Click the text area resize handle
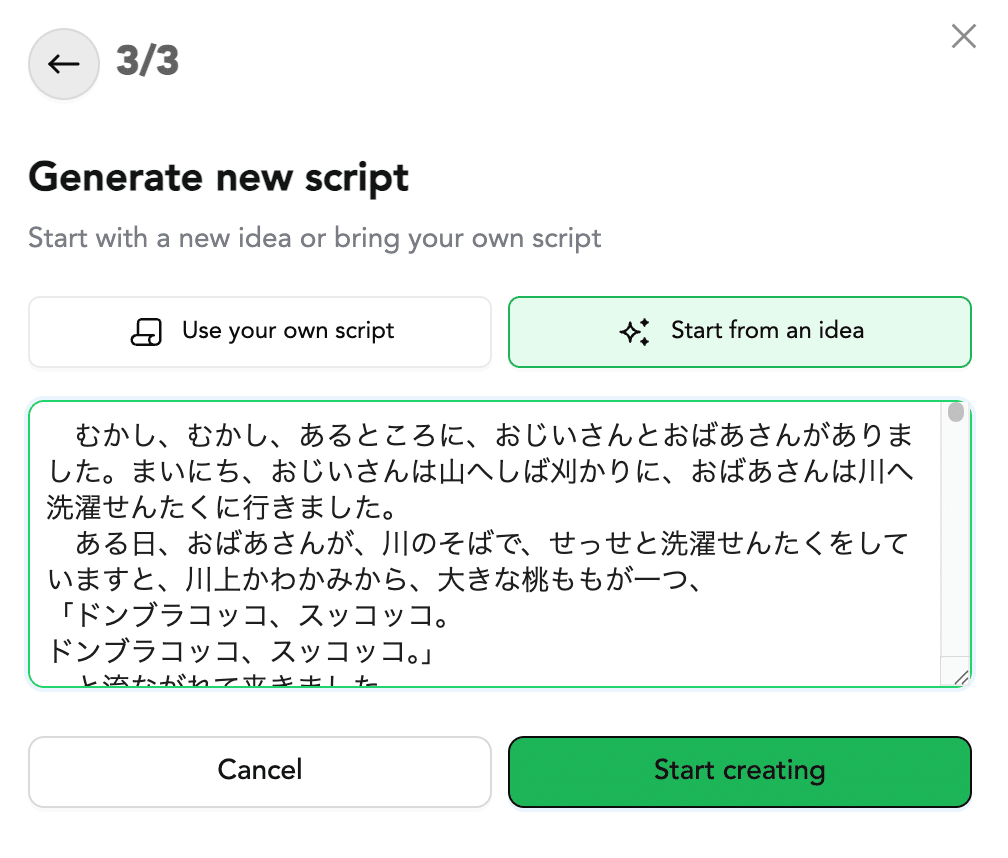Viewport: 1008px width, 858px height. click(x=961, y=677)
